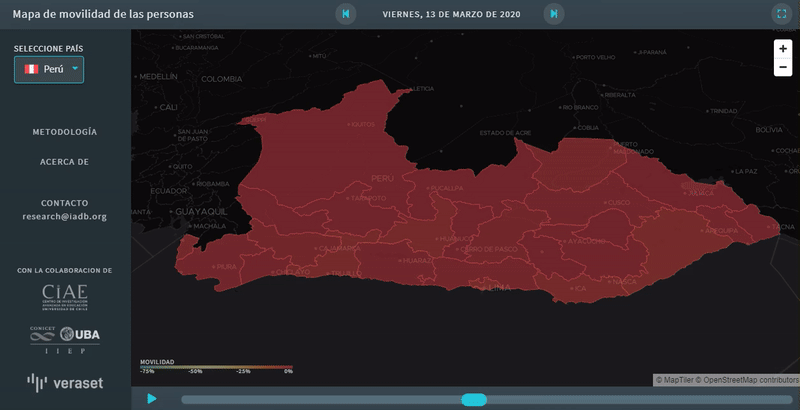Go to the previous date
Image resolution: width=800 pixels, height=410 pixels.
click(x=346, y=14)
